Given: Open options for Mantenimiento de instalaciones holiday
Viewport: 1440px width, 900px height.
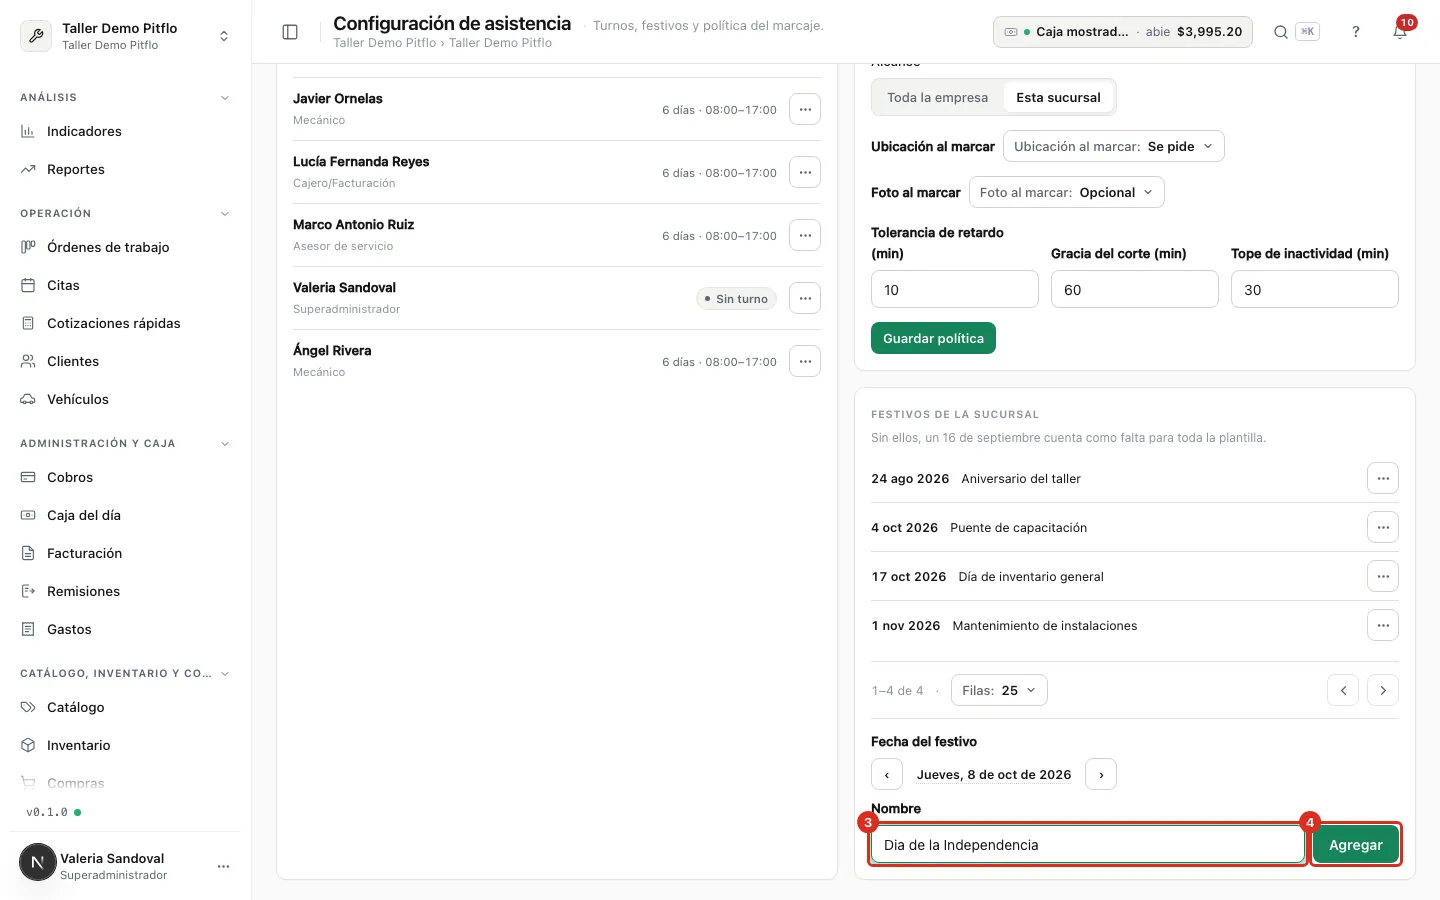Looking at the screenshot, I should [x=1383, y=625].
